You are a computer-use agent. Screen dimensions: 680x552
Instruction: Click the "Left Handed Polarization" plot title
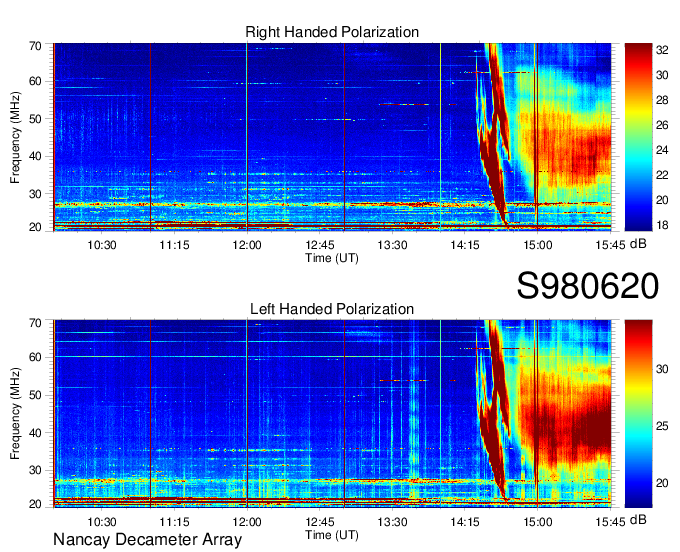pyautogui.click(x=332, y=309)
